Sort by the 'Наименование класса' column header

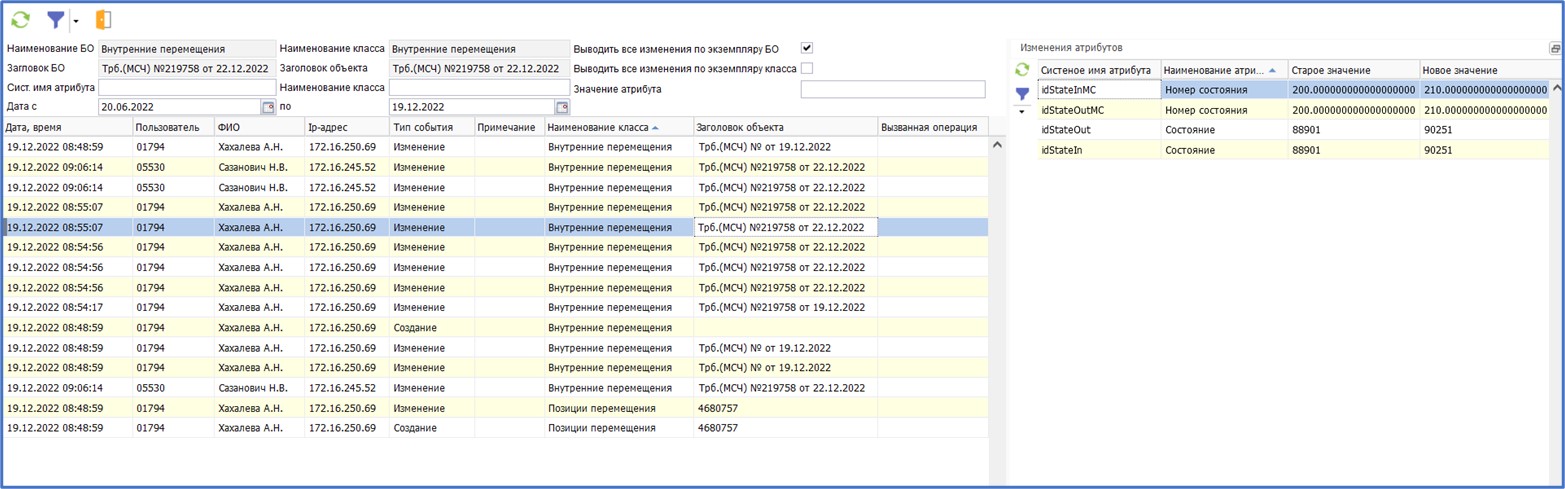tap(598, 127)
